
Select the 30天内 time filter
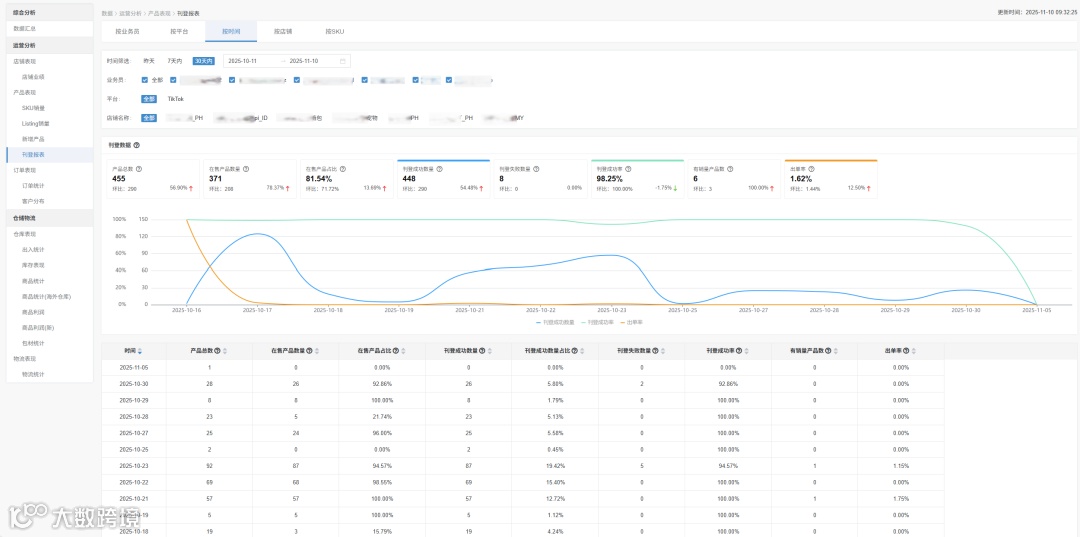tap(204, 61)
